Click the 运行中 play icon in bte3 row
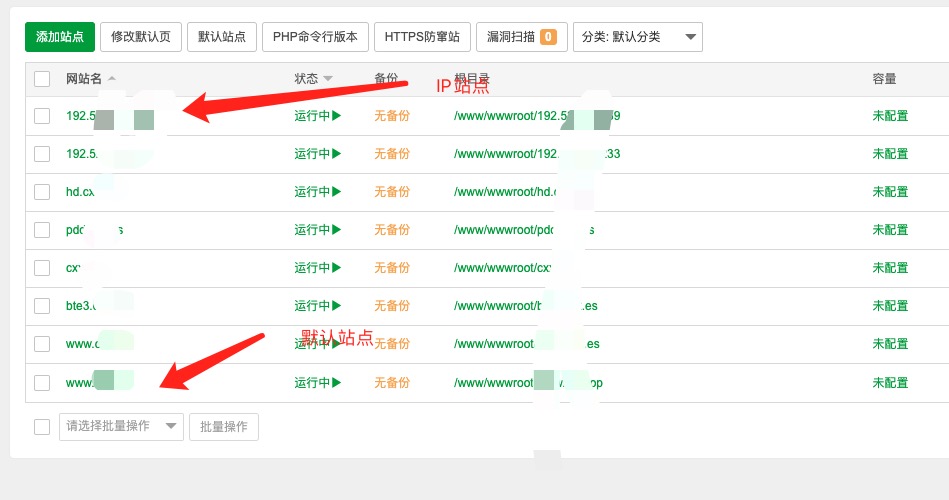949x500 pixels. 337,306
